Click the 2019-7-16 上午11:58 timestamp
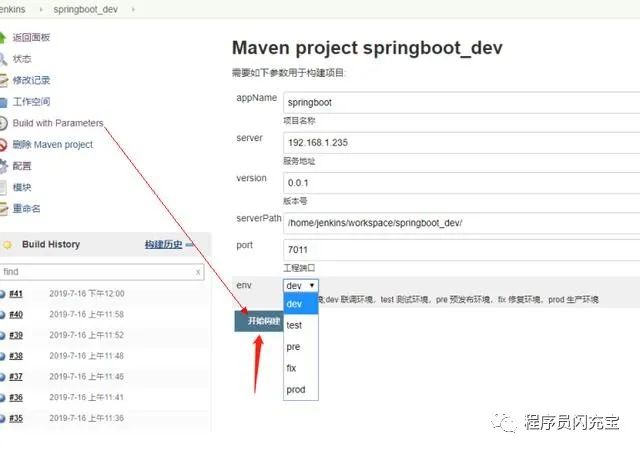This screenshot has width=640, height=451. point(87,315)
